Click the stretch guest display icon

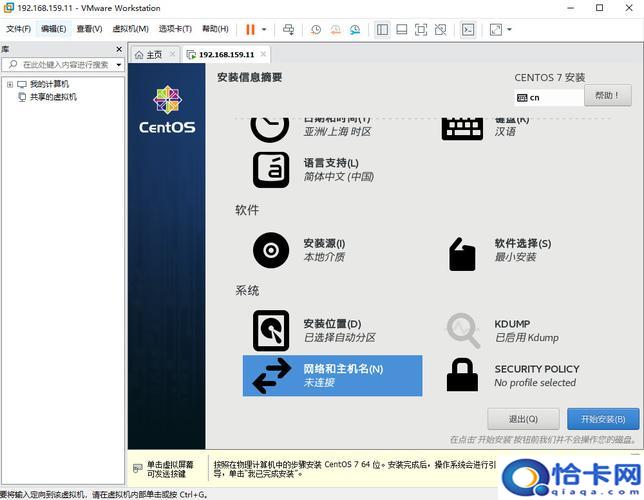(496, 30)
